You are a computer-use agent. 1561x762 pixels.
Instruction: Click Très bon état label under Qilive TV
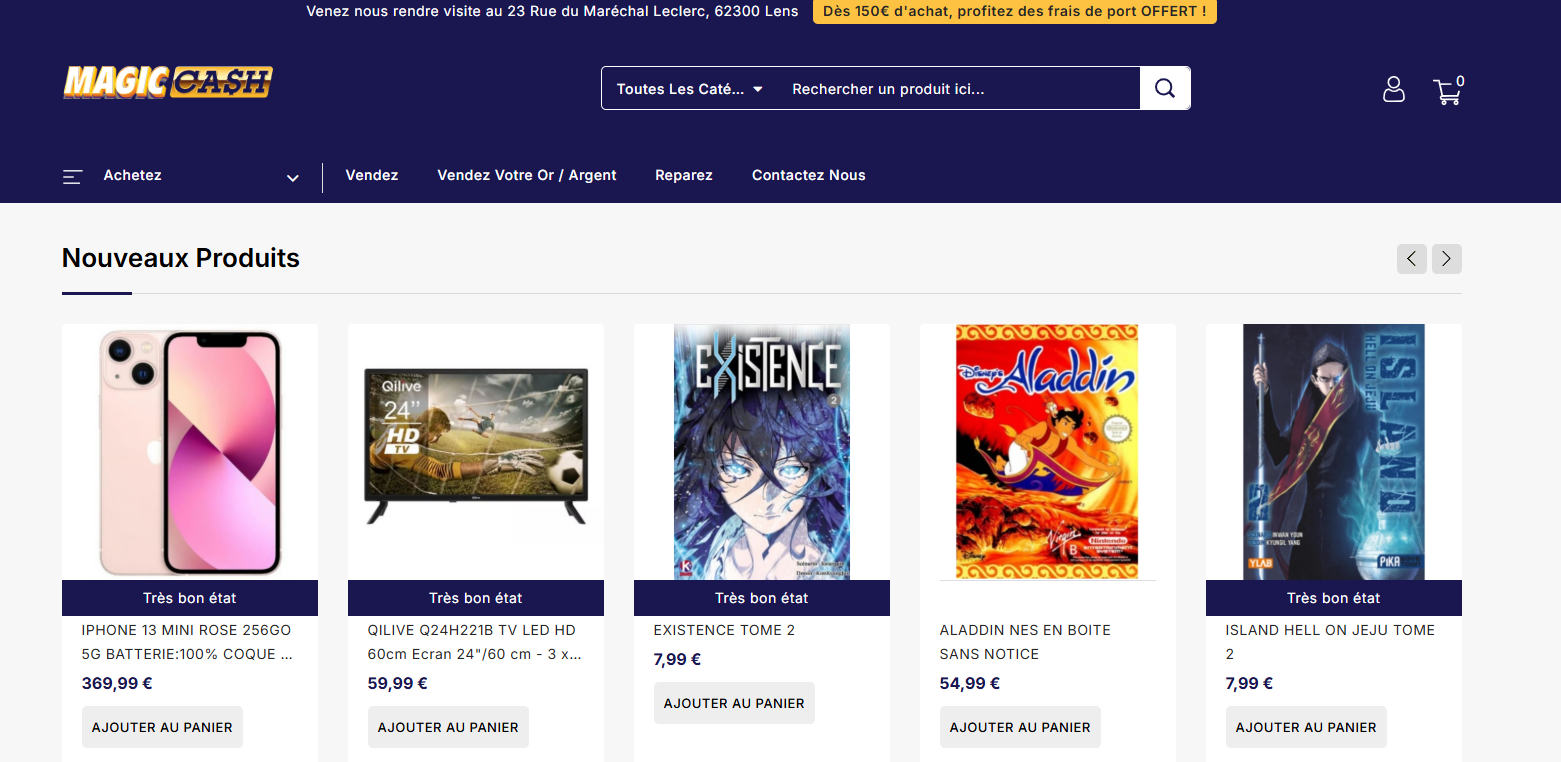(476, 598)
